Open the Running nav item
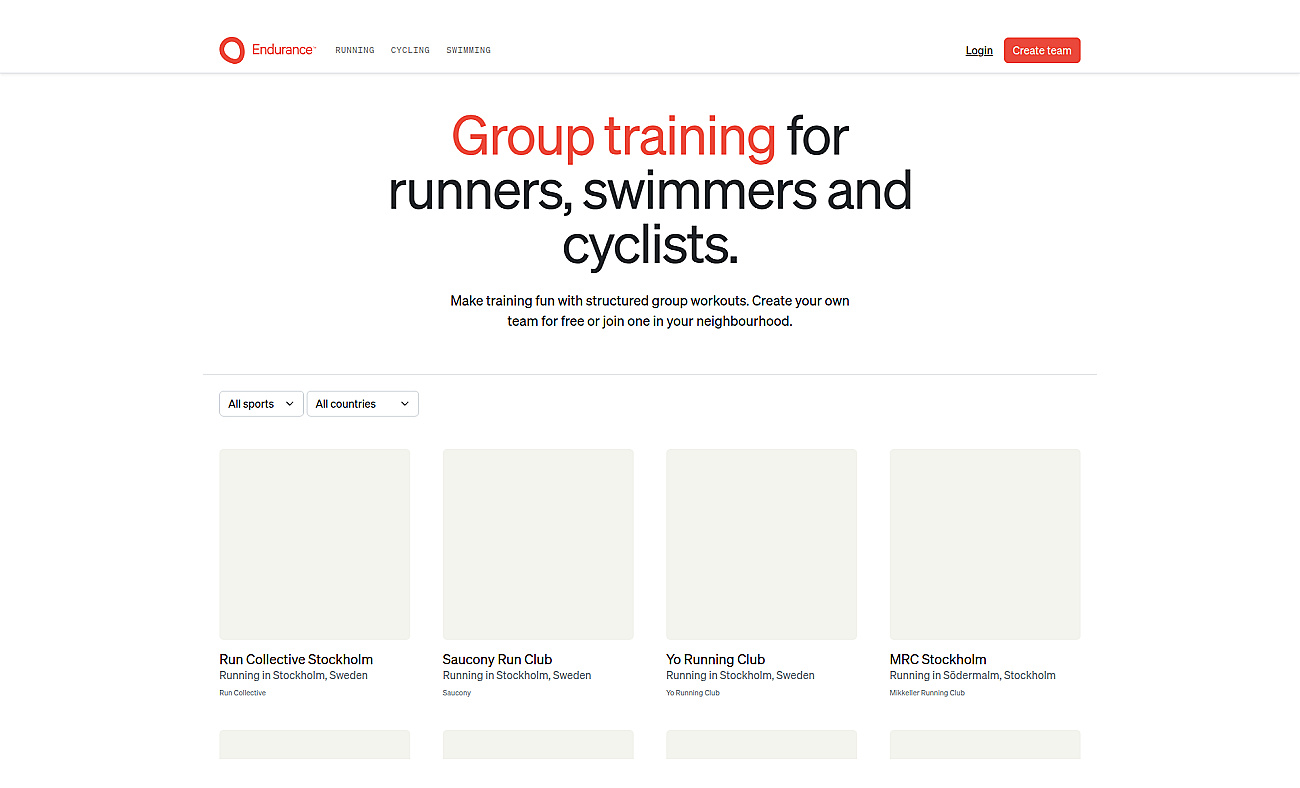 tap(355, 50)
